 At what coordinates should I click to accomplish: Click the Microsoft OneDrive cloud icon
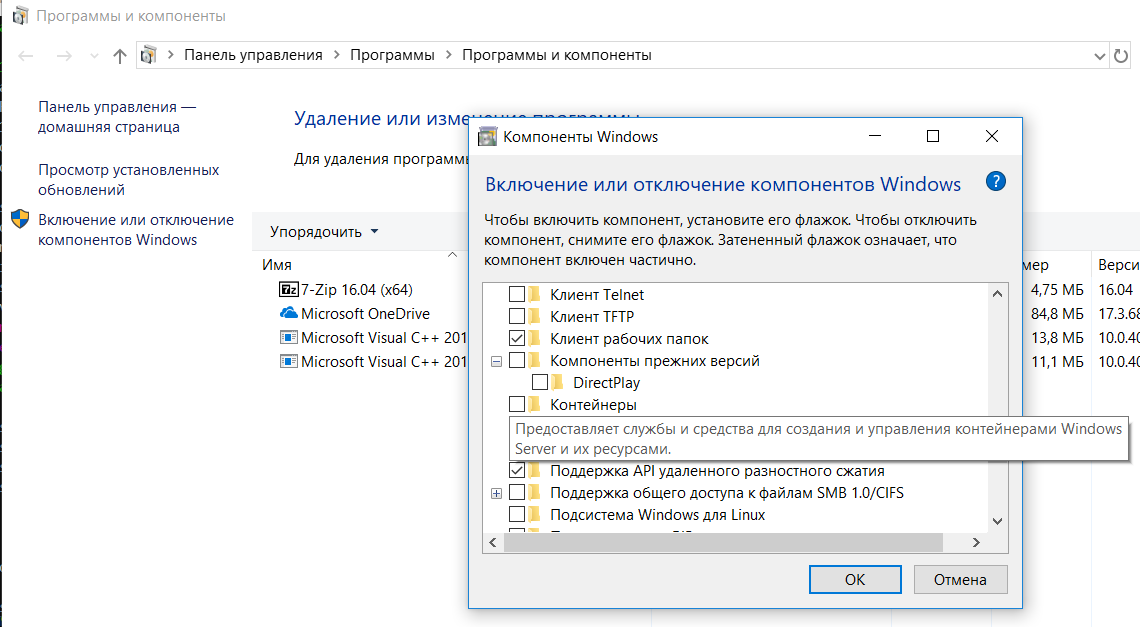(289, 313)
